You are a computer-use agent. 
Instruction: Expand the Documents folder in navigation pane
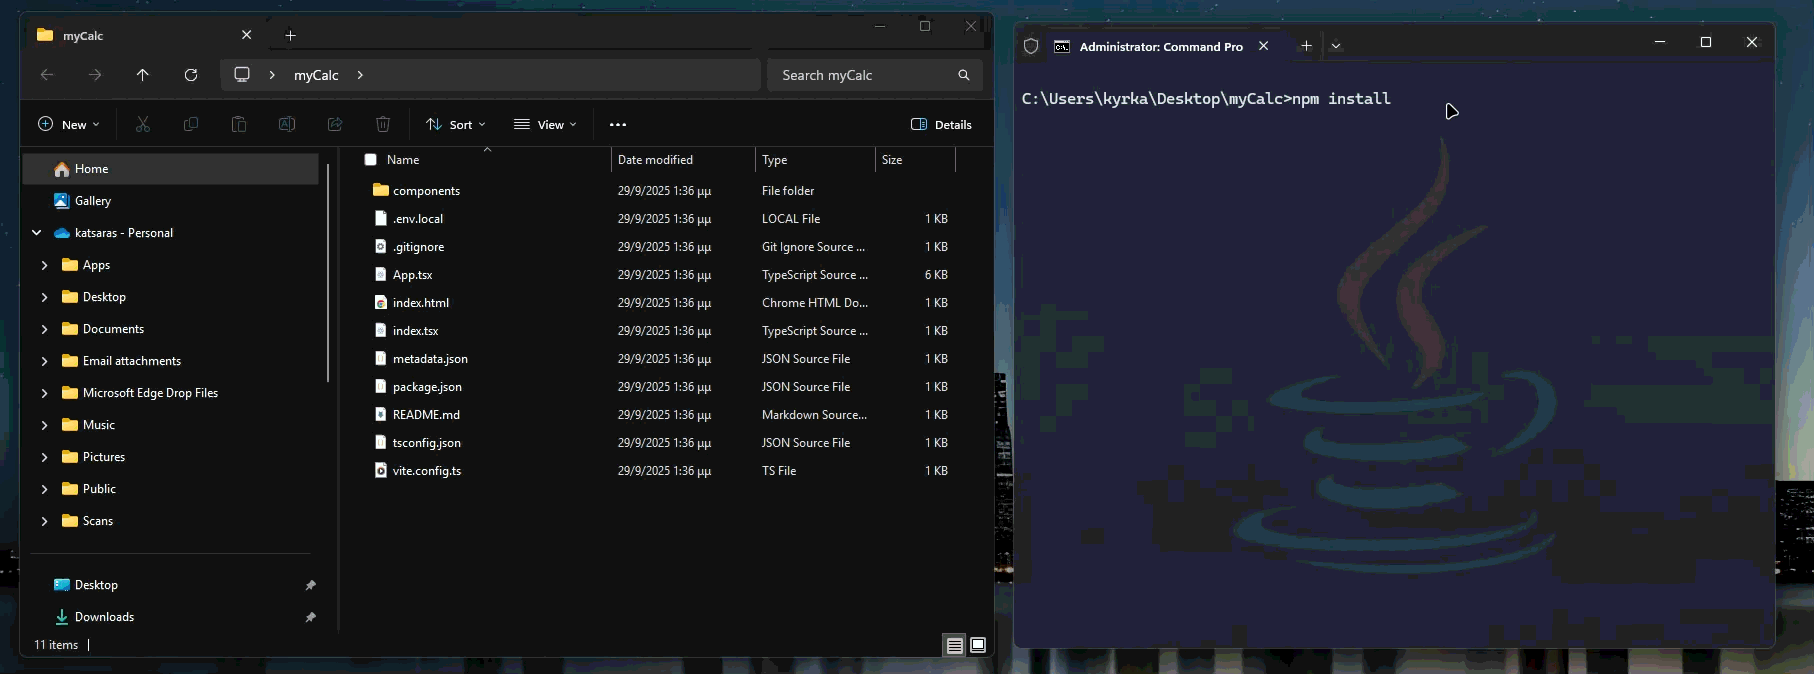(44, 329)
